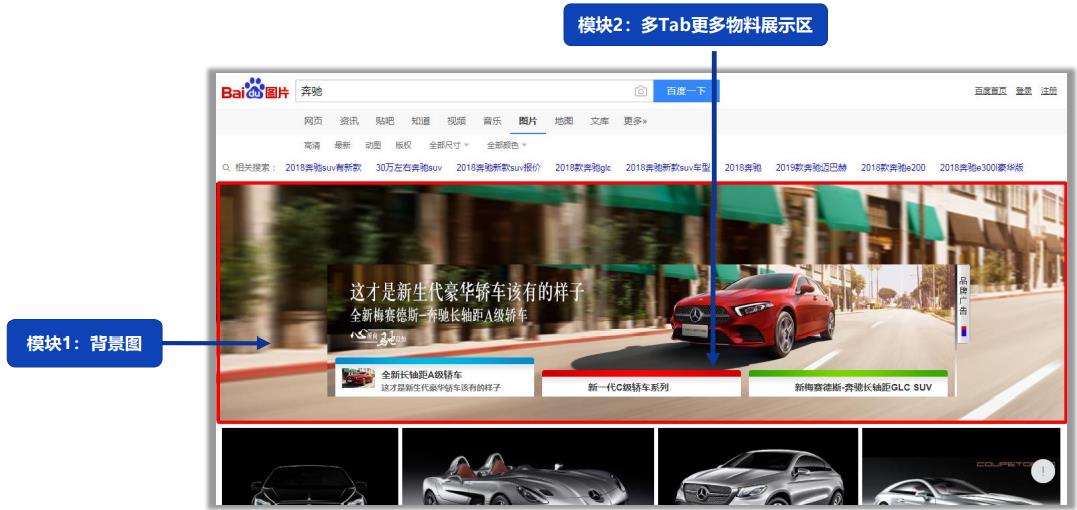This screenshot has width=1077, height=510.
Task: Click related search 2018款奔驰glc
Action: pyautogui.click(x=583, y=167)
